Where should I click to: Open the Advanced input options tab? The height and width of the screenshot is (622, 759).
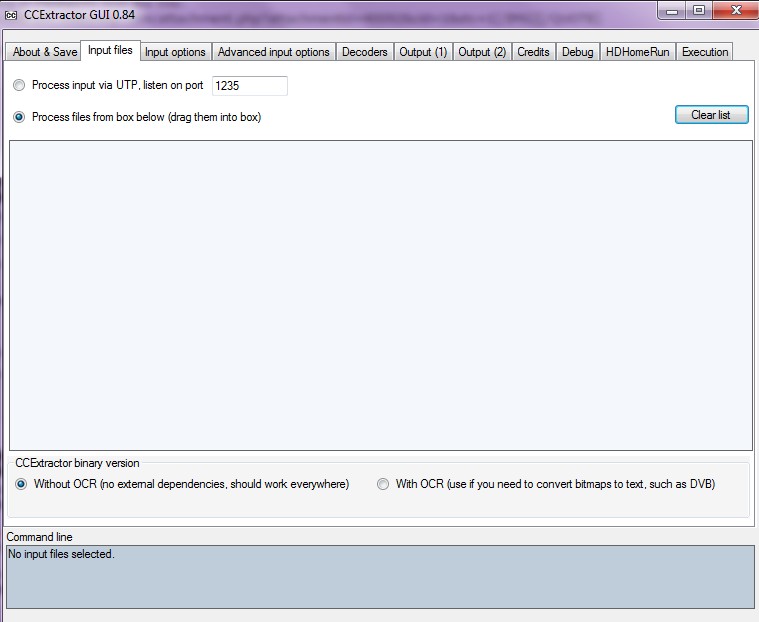(x=273, y=52)
